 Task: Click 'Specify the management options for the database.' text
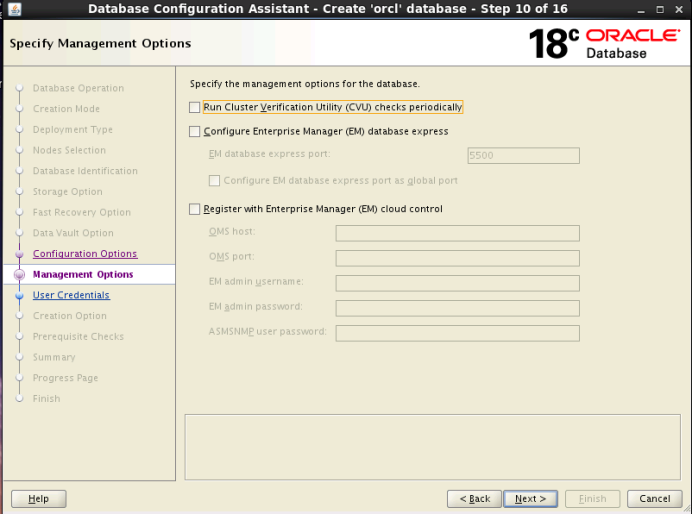point(305,84)
